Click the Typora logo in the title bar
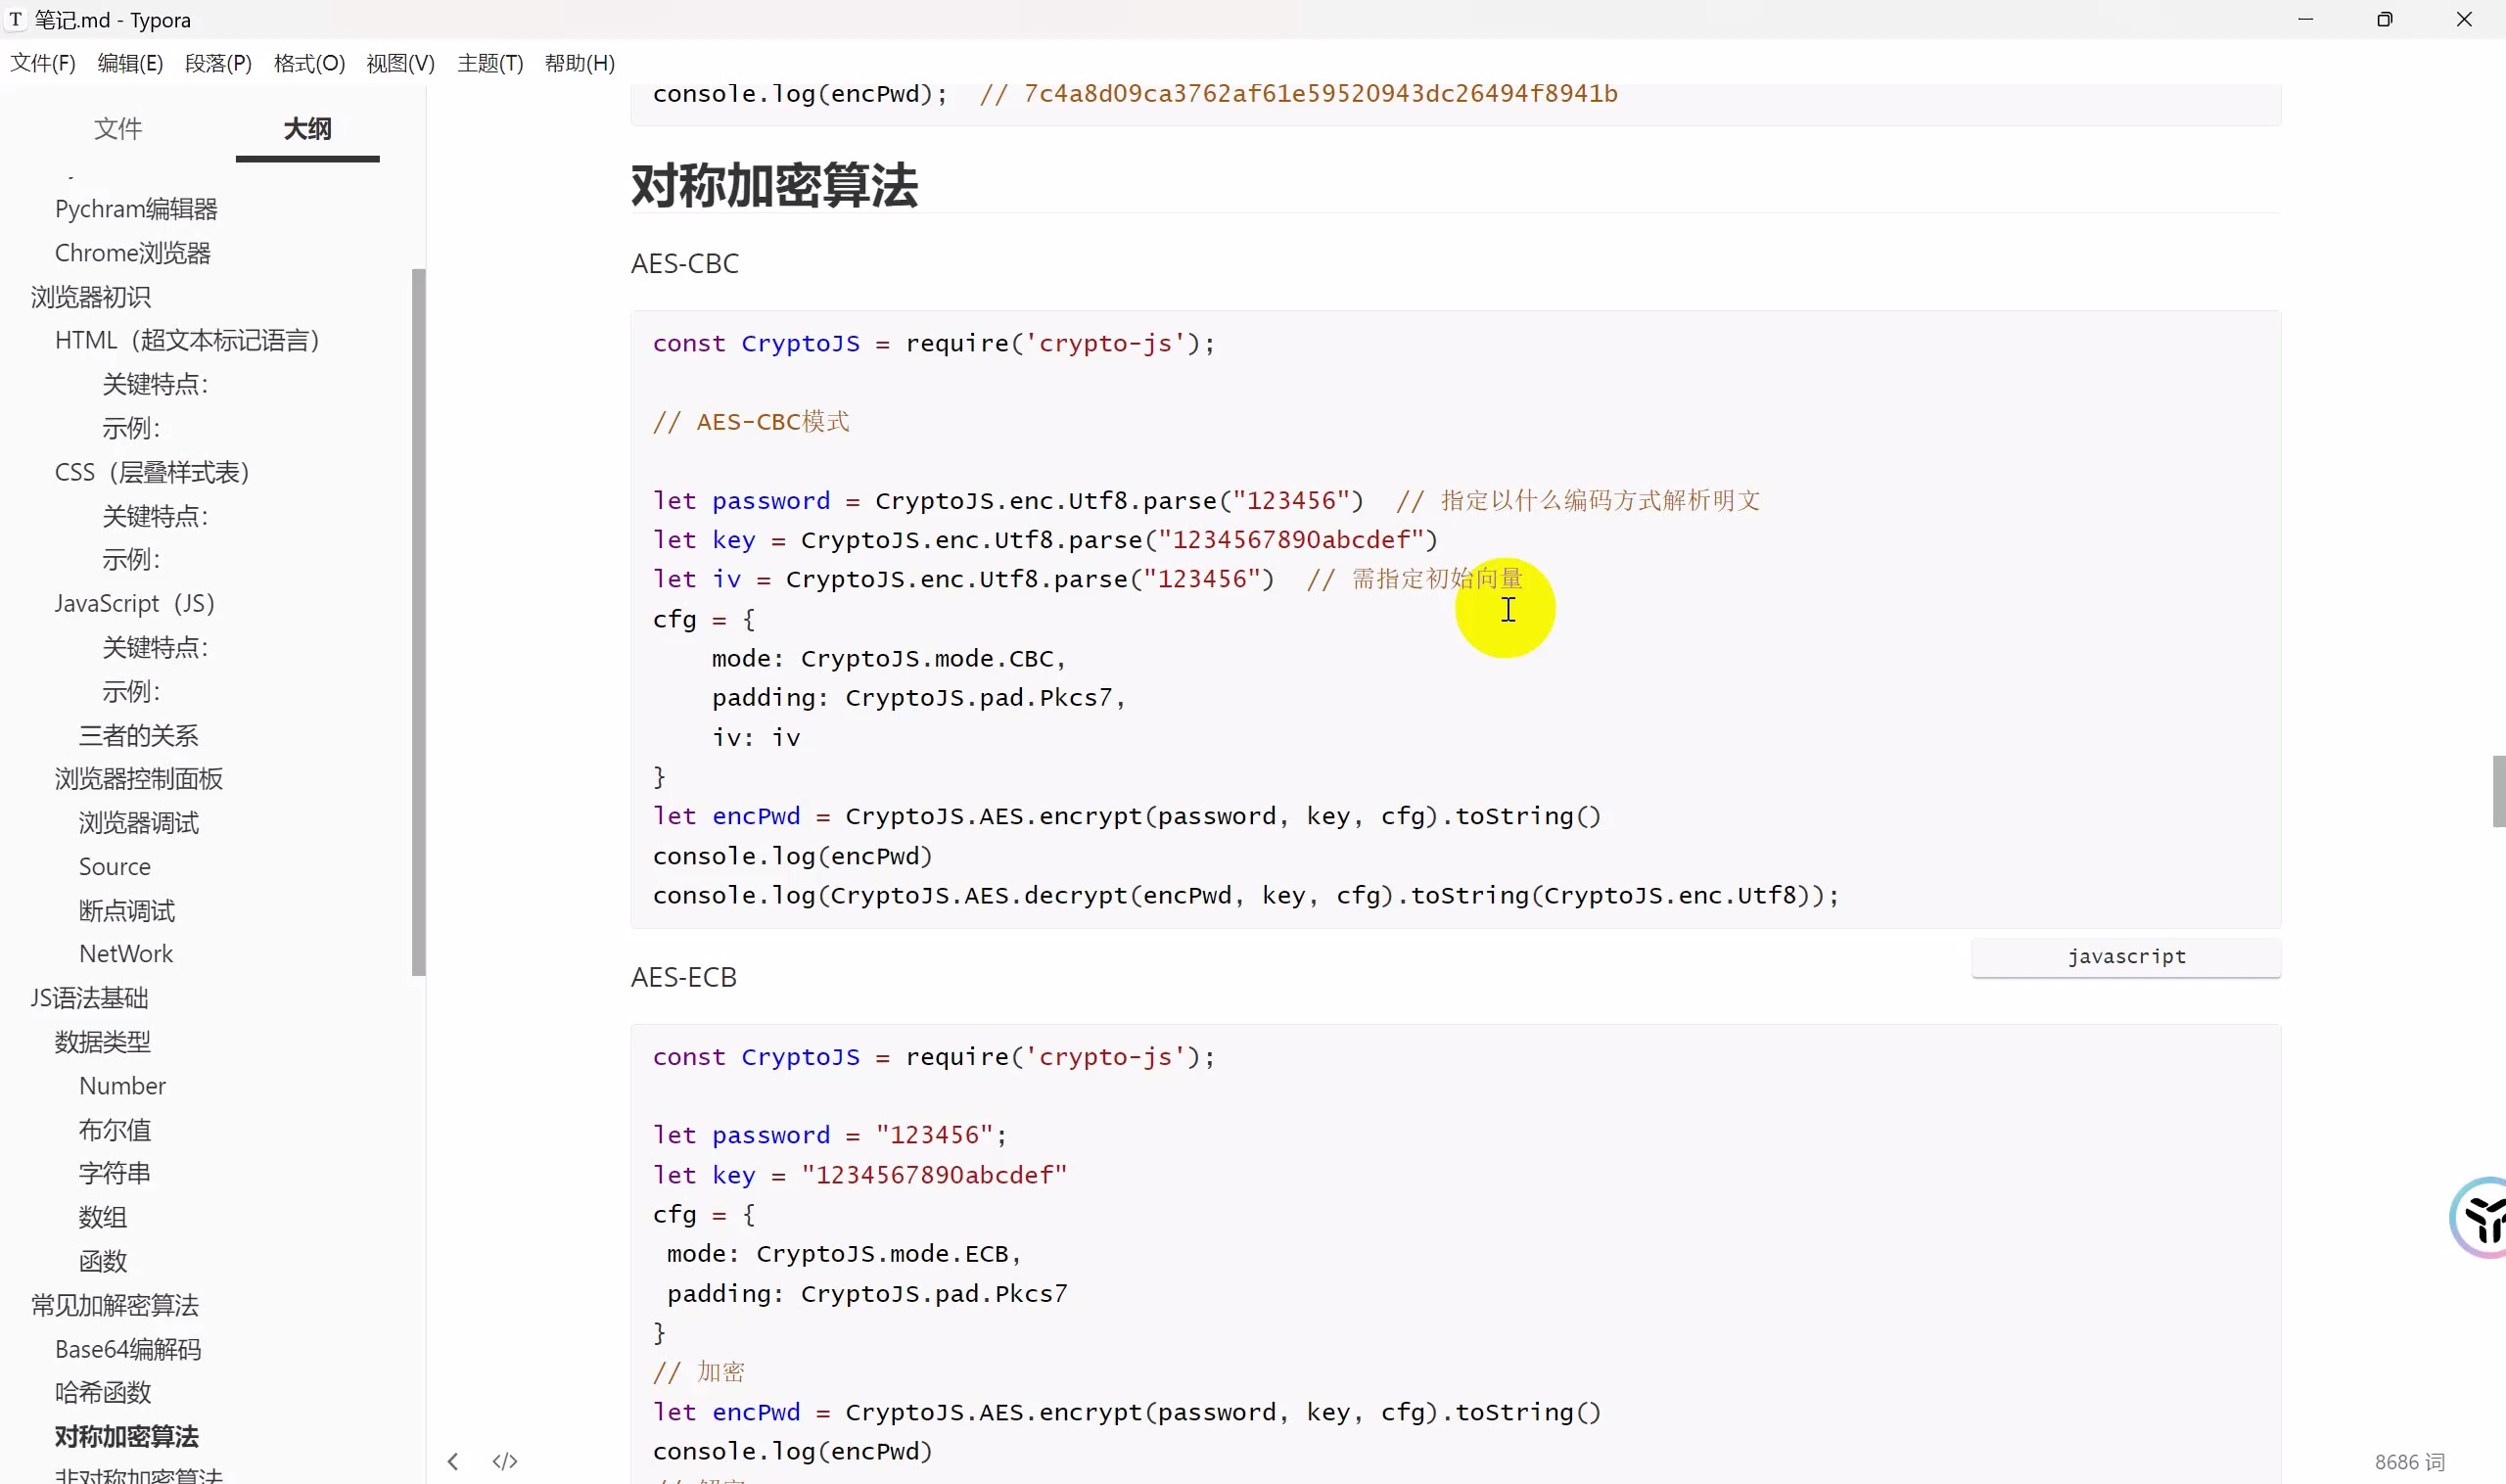Viewport: 2506px width, 1484px height. point(16,19)
